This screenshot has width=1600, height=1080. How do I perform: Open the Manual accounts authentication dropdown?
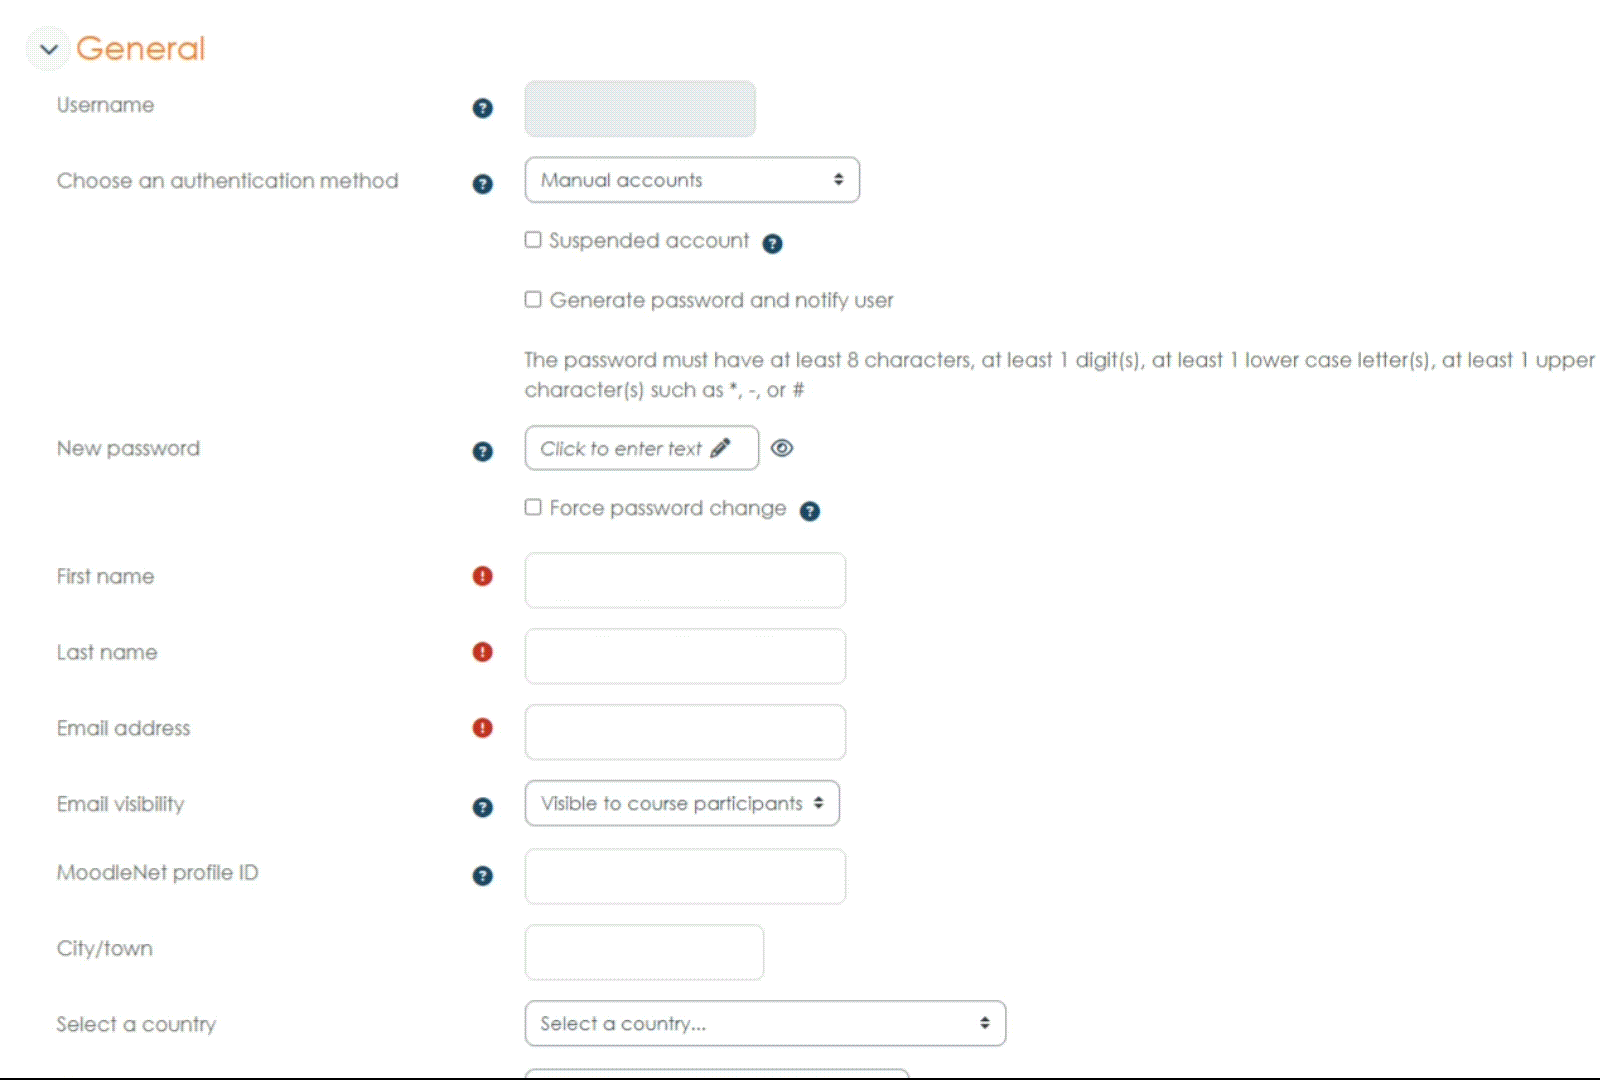click(691, 180)
